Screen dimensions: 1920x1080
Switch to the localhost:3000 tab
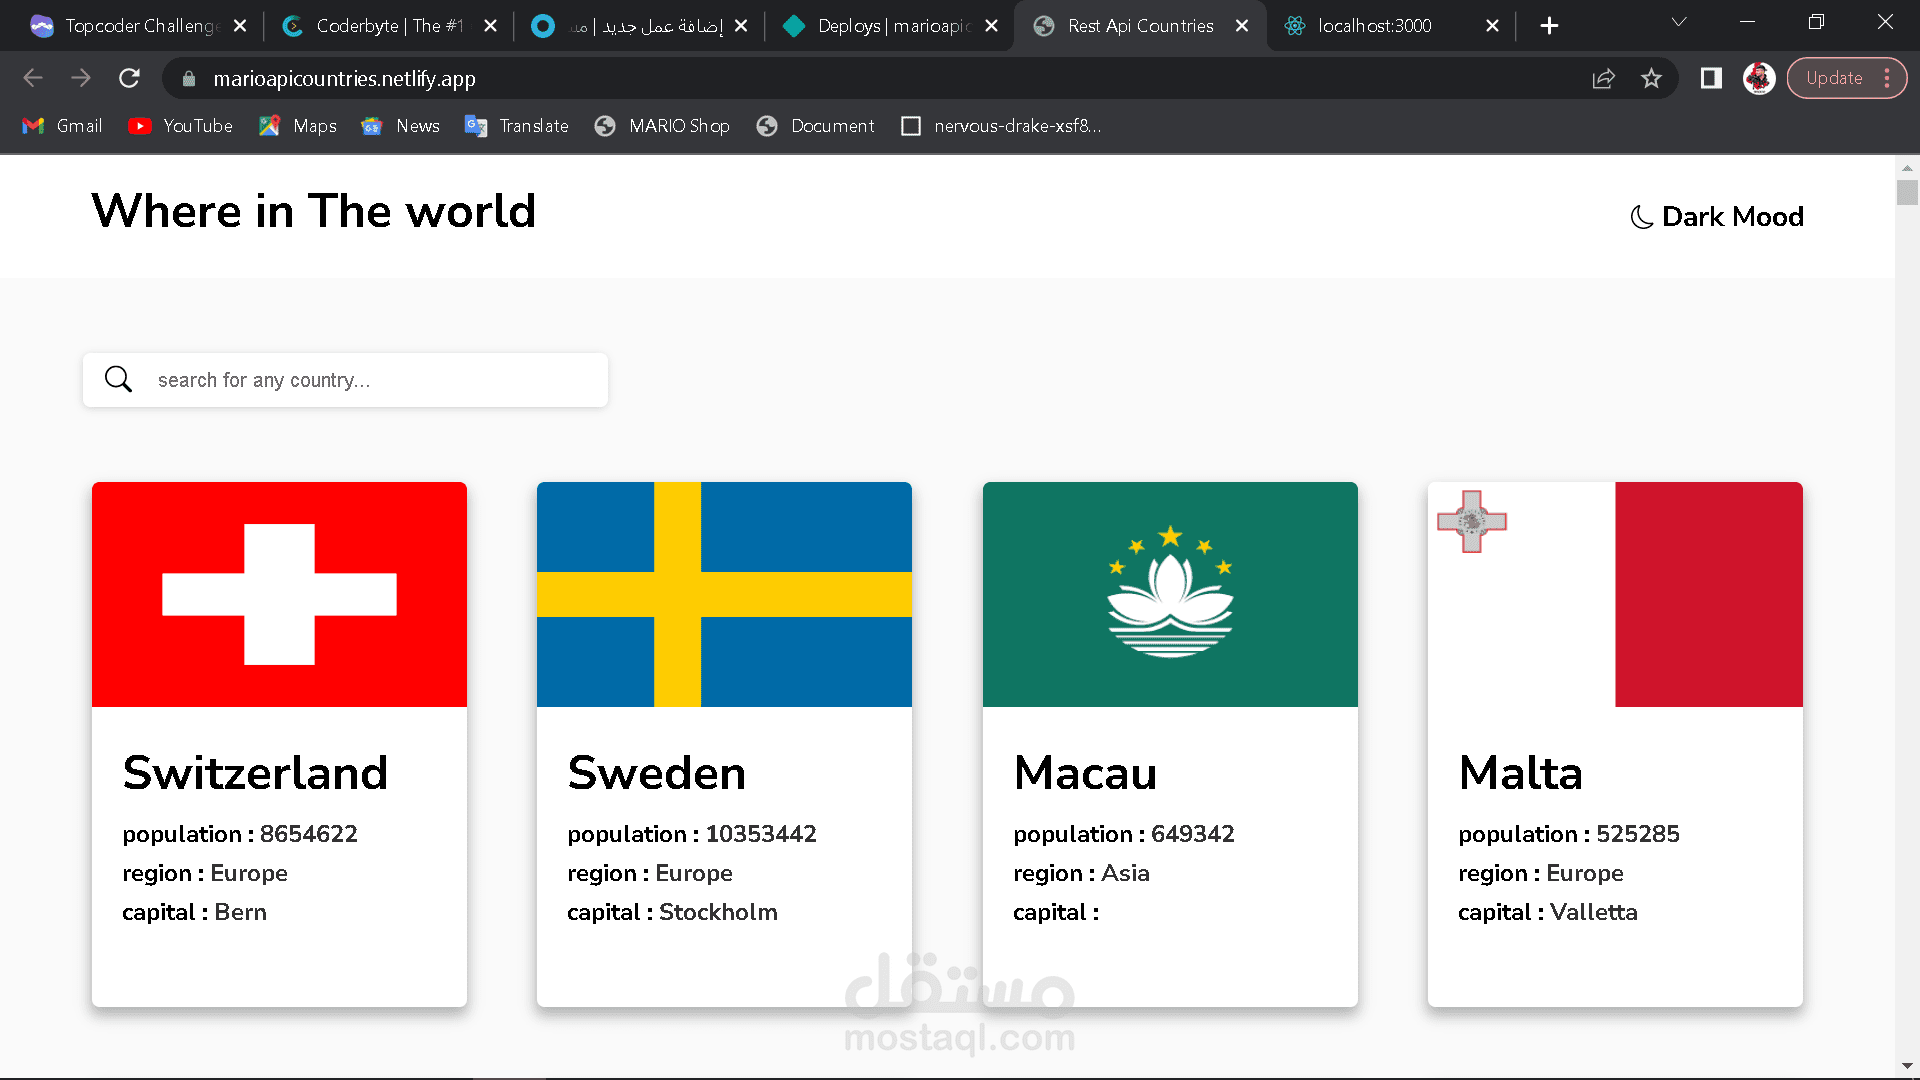[x=1374, y=26]
